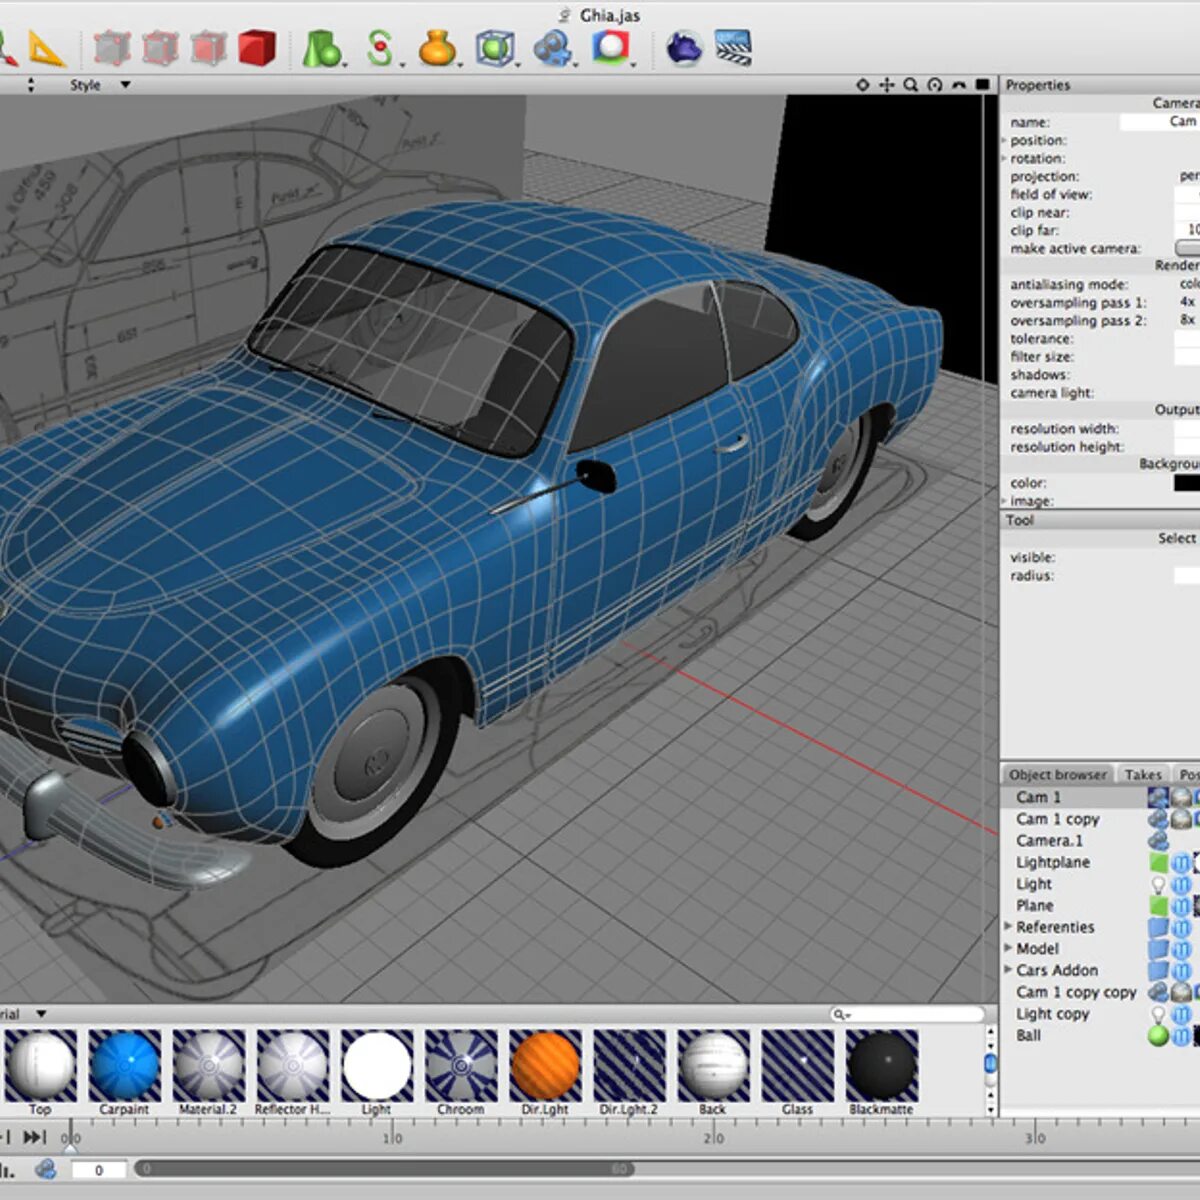Click the viewport pan cross-arrows icon
Viewport: 1200px width, 1200px height.
pyautogui.click(x=887, y=85)
